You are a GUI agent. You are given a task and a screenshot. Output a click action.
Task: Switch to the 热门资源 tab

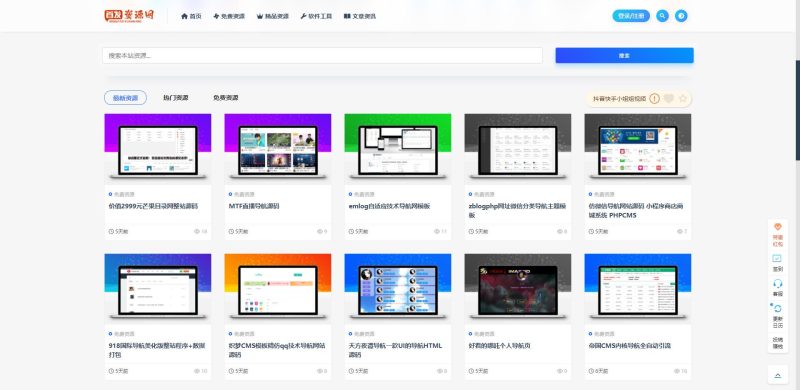(x=176, y=98)
